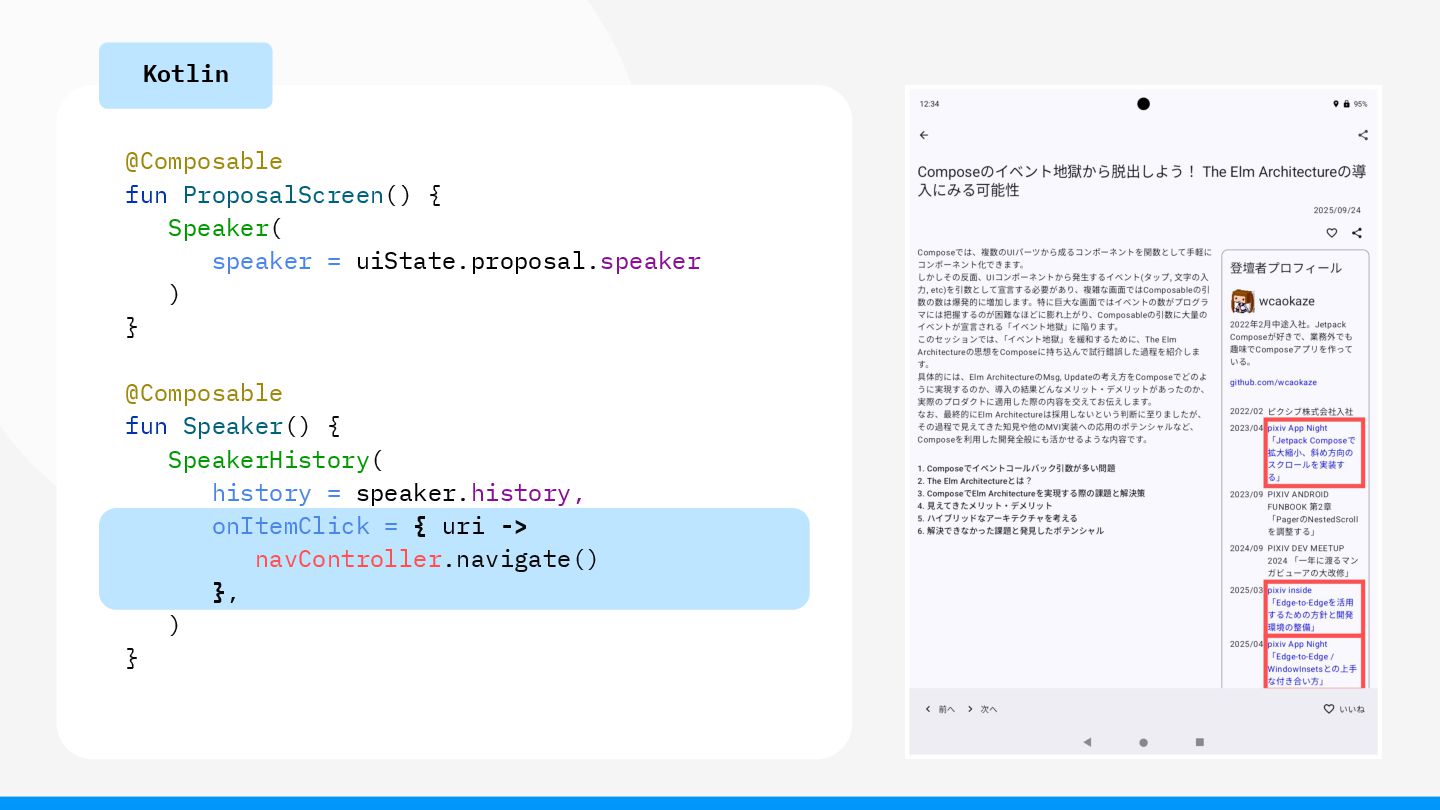Select the Kotlin label tab on the code card
1440x810 pixels.
[185, 74]
